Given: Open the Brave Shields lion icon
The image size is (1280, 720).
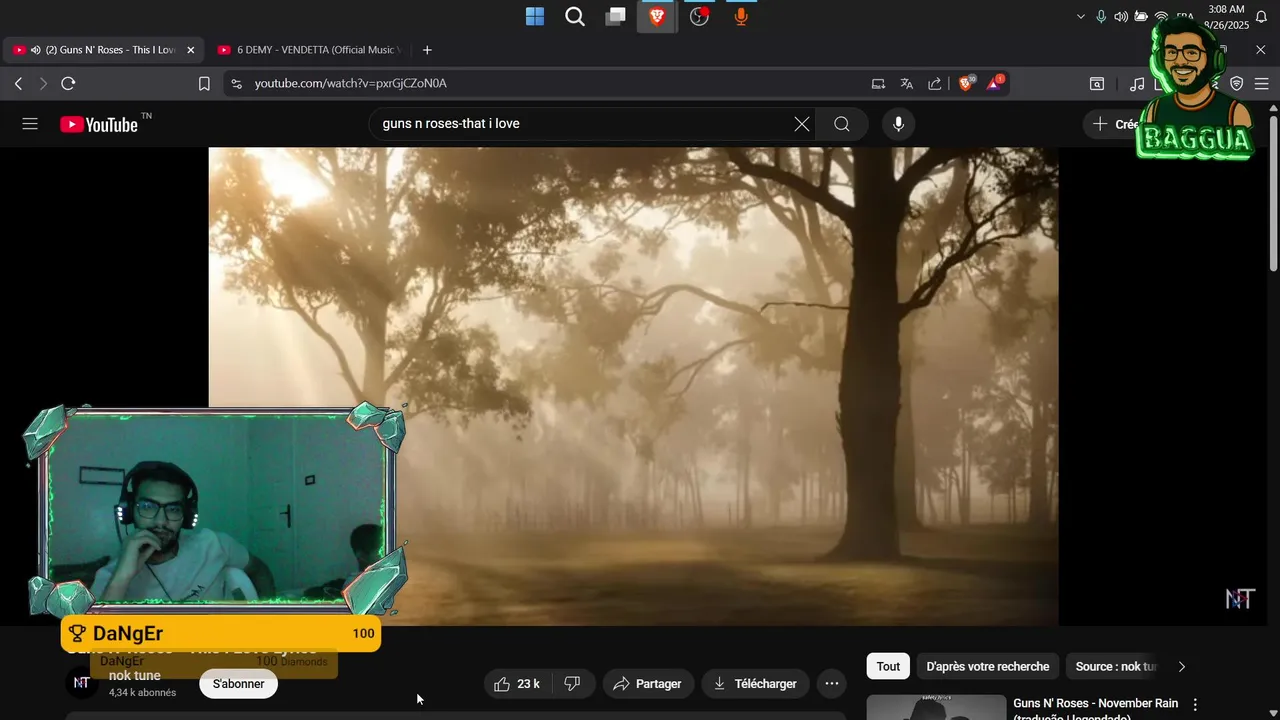Looking at the screenshot, I should (x=966, y=84).
